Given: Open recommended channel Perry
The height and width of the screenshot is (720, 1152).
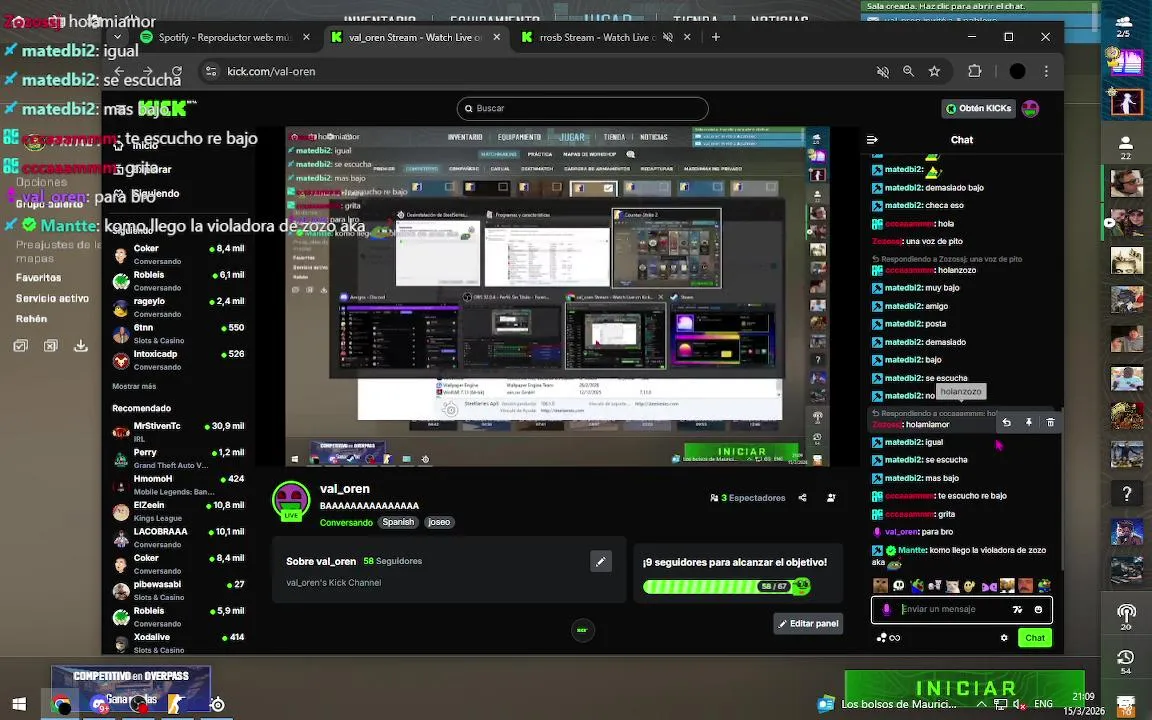Looking at the screenshot, I should [179, 458].
